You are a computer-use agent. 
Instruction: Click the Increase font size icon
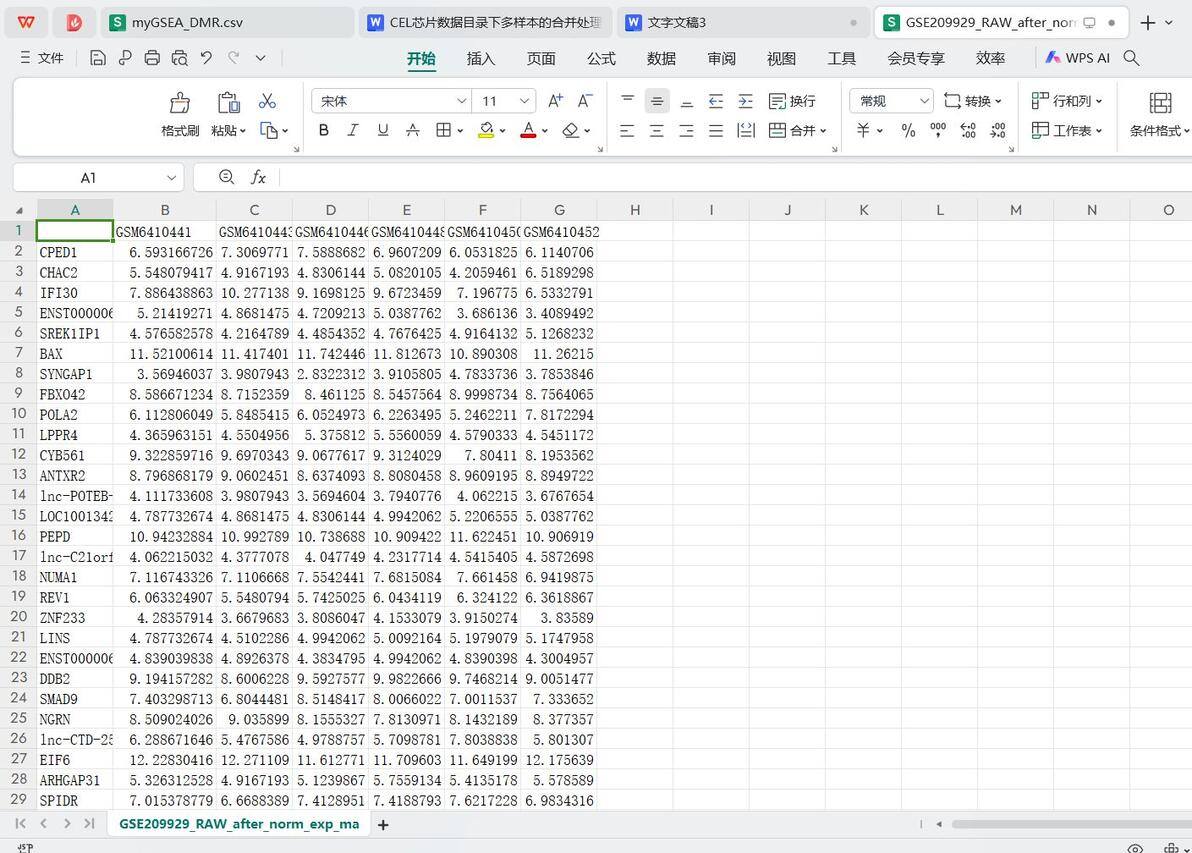(x=556, y=101)
